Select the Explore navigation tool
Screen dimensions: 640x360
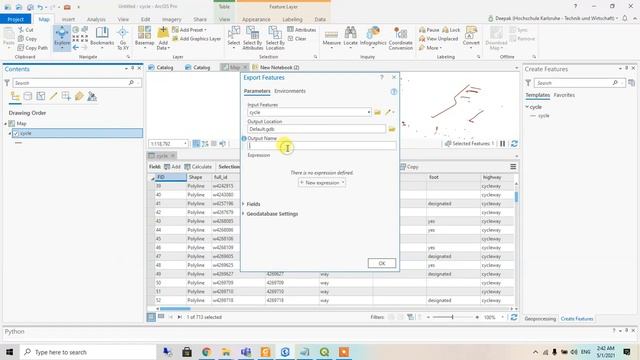click(62, 37)
